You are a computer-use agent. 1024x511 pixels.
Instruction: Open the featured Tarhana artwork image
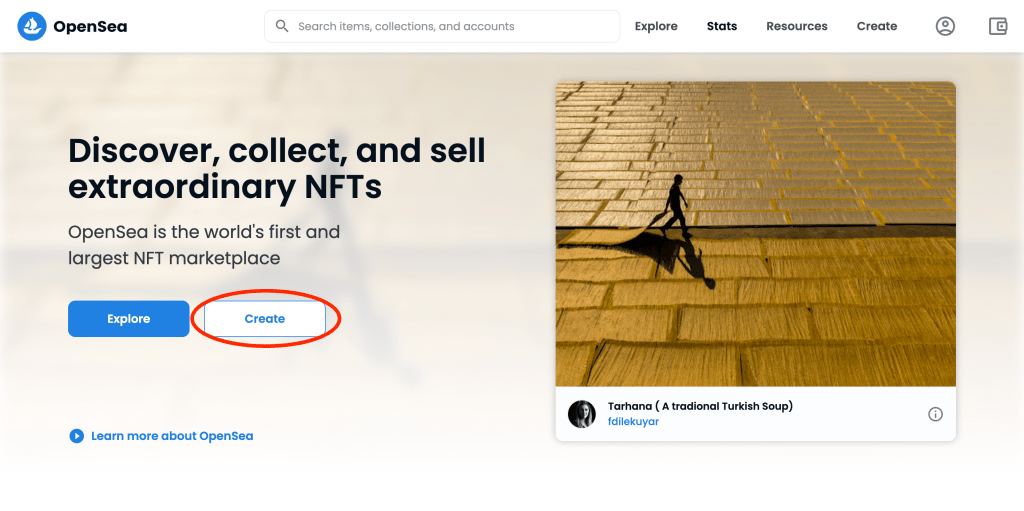[755, 234]
